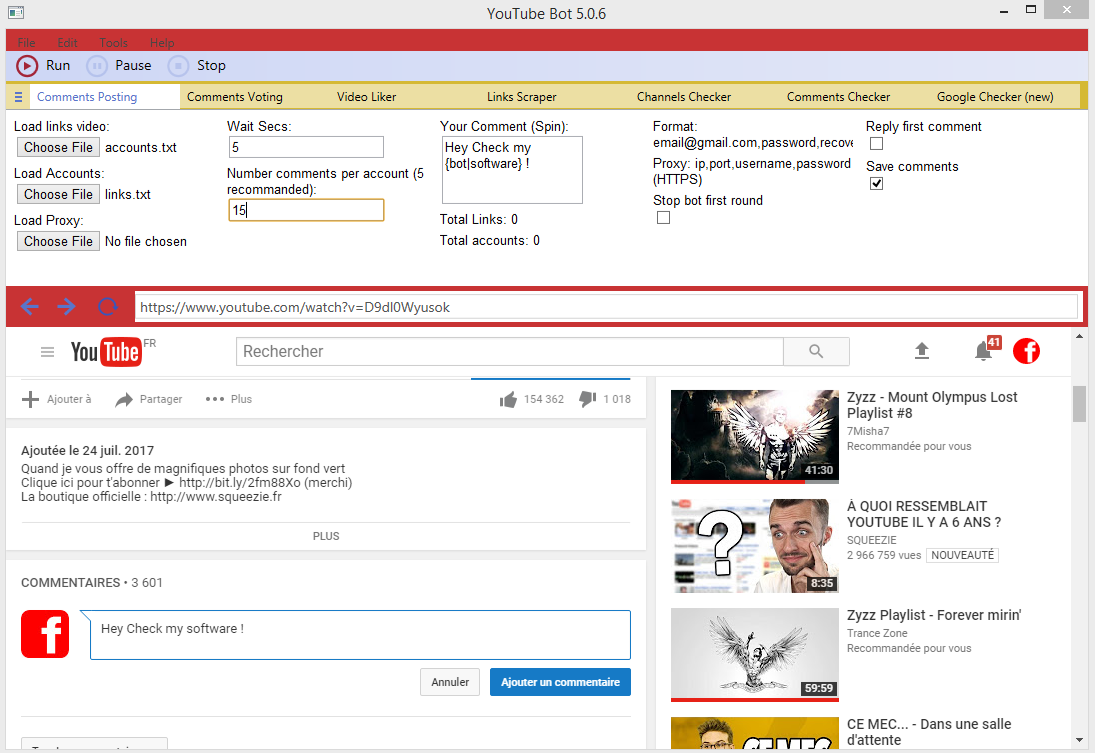Go back with the browser back arrow
Image resolution: width=1095 pixels, height=753 pixels.
pyautogui.click(x=29, y=307)
